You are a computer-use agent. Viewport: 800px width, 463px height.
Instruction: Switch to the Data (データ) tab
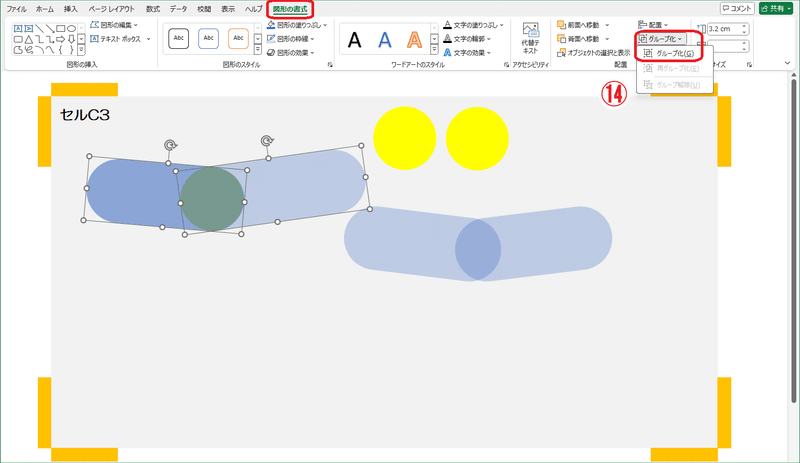pyautogui.click(x=179, y=9)
